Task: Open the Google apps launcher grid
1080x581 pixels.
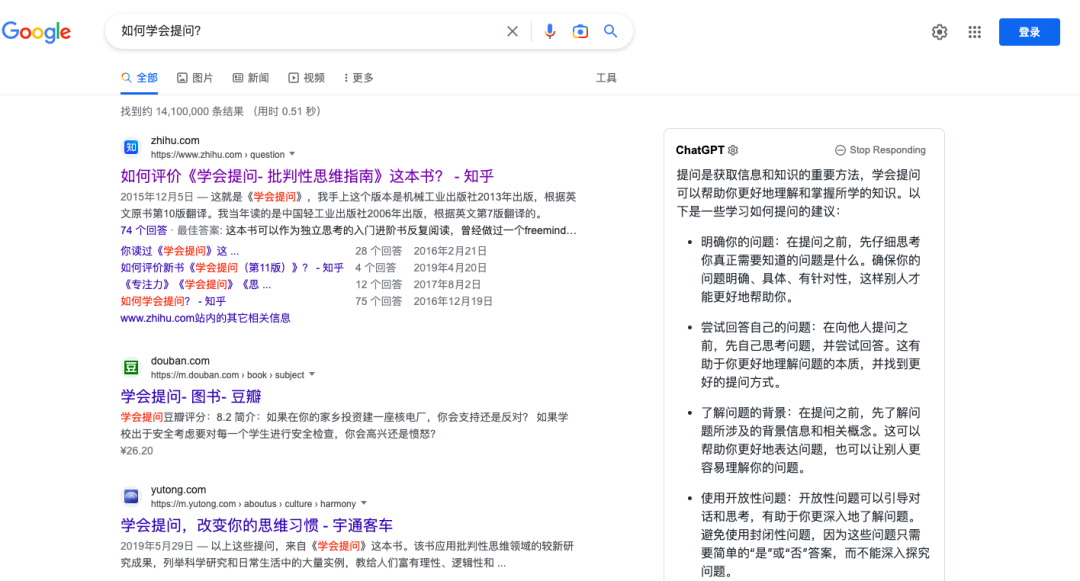Action: 974,31
